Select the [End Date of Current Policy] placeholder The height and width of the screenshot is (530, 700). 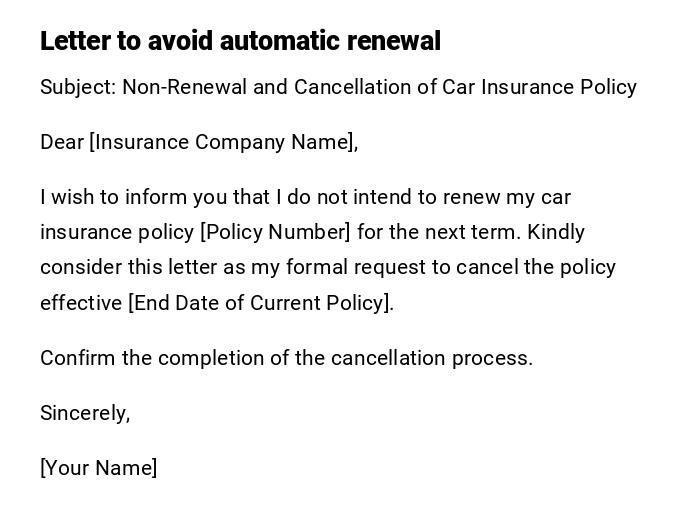tap(260, 303)
